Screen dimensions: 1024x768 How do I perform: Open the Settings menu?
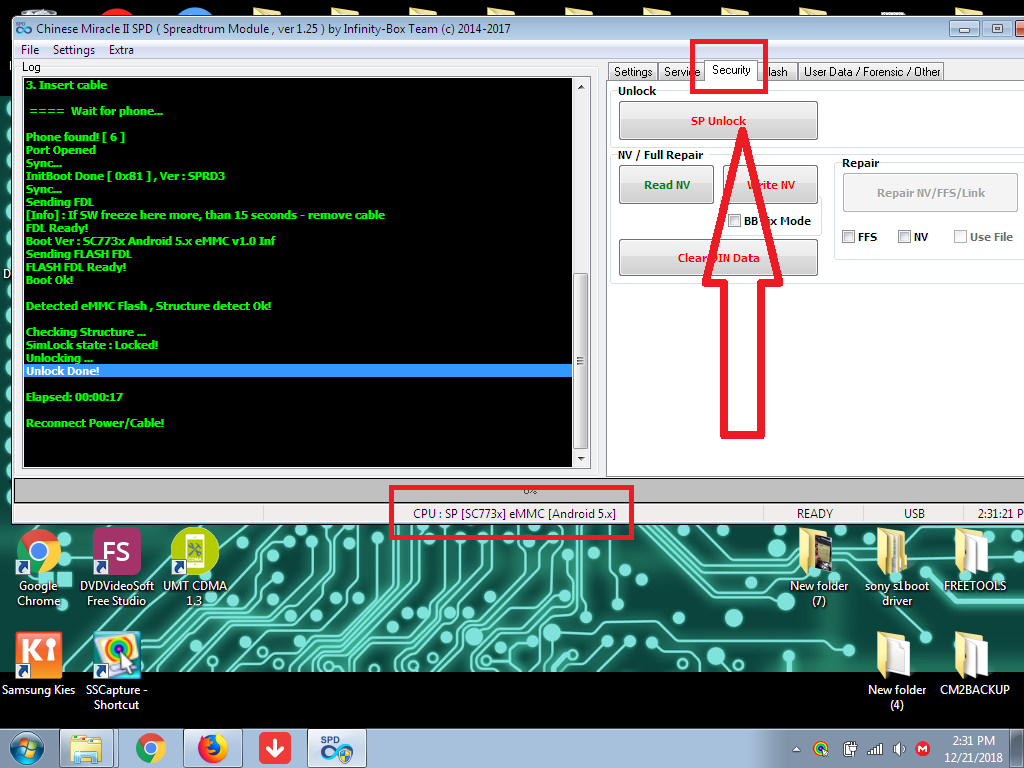tap(74, 50)
